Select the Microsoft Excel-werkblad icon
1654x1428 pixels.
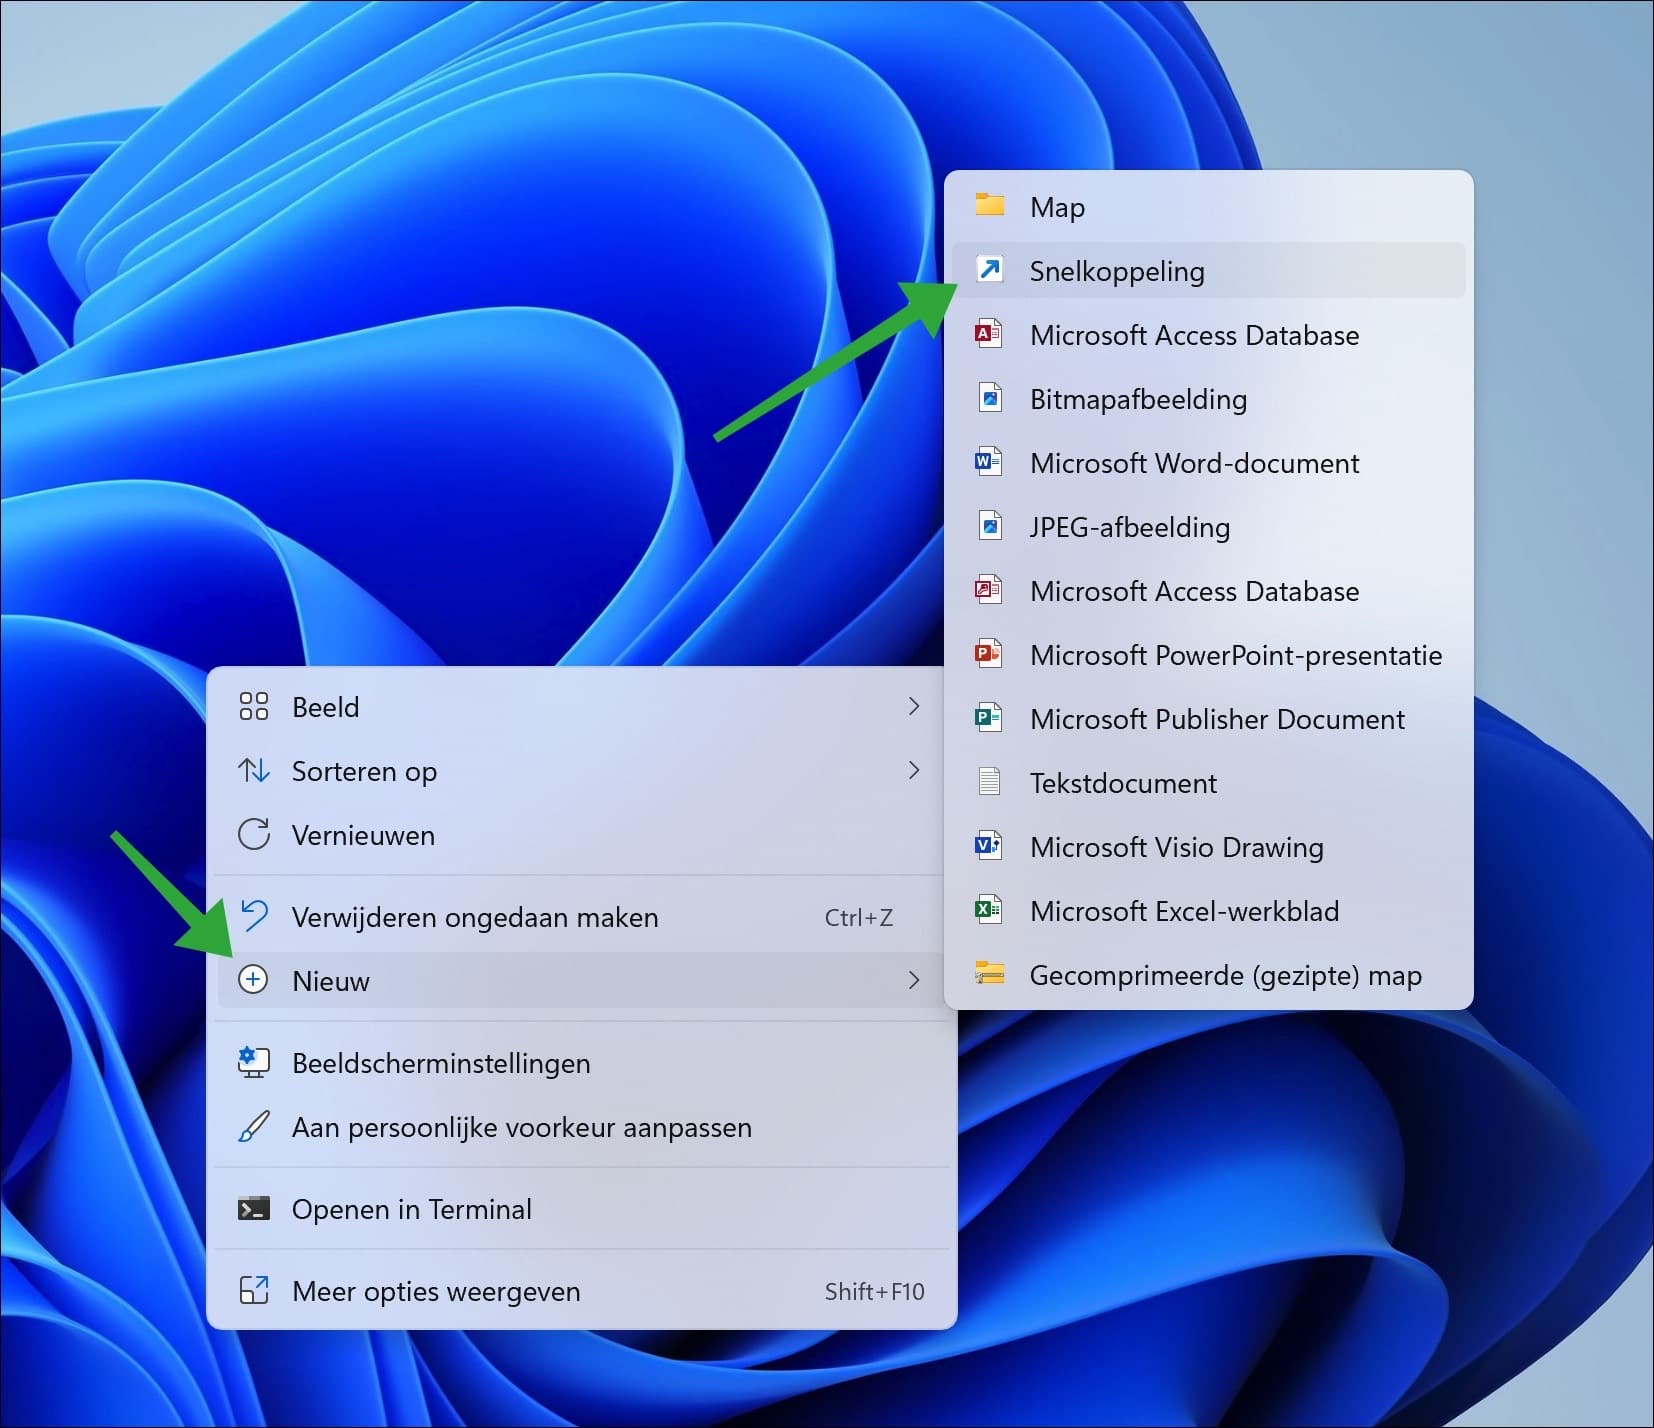coord(990,910)
